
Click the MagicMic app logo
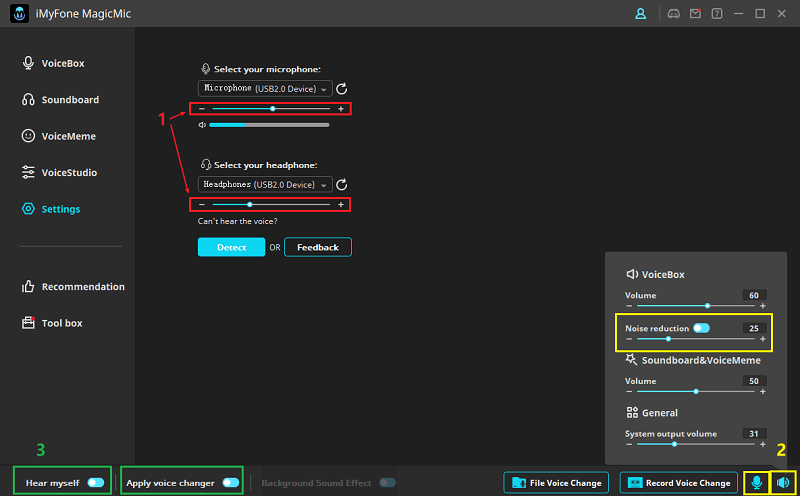click(x=19, y=14)
